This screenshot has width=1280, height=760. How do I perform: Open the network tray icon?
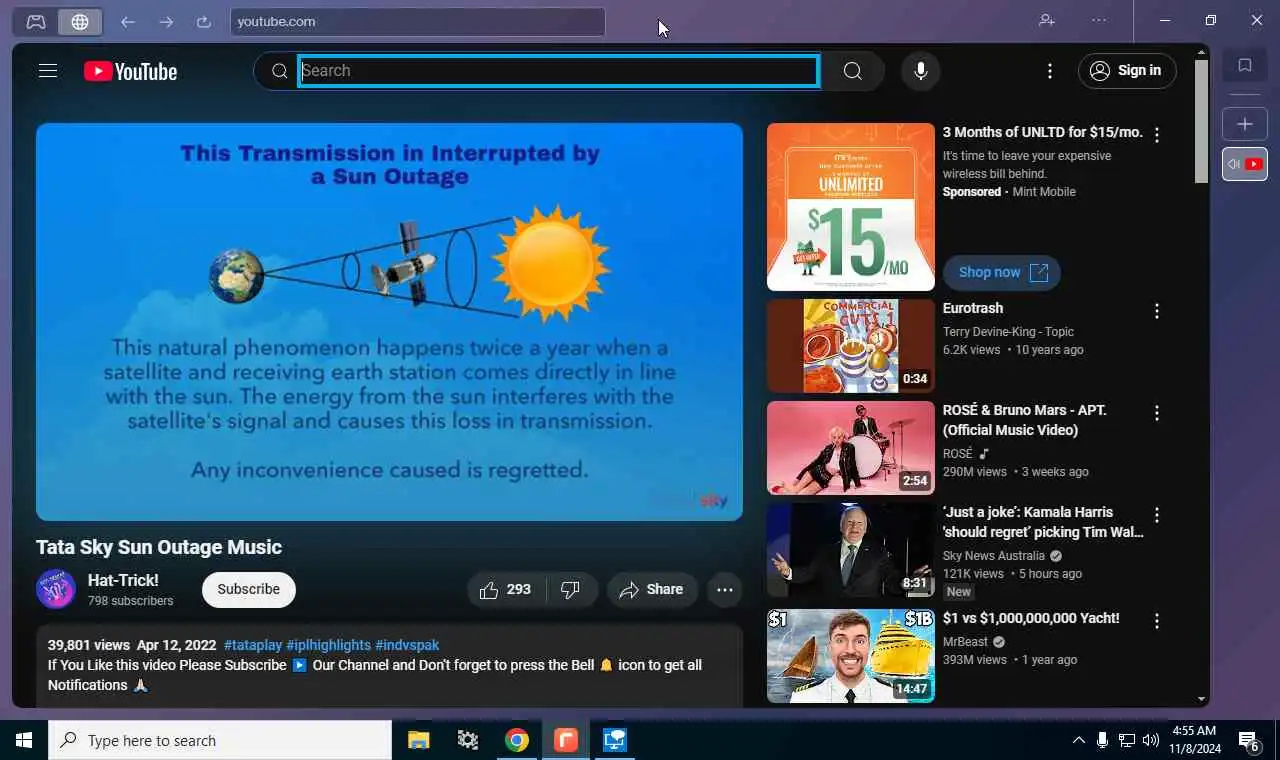point(1127,740)
